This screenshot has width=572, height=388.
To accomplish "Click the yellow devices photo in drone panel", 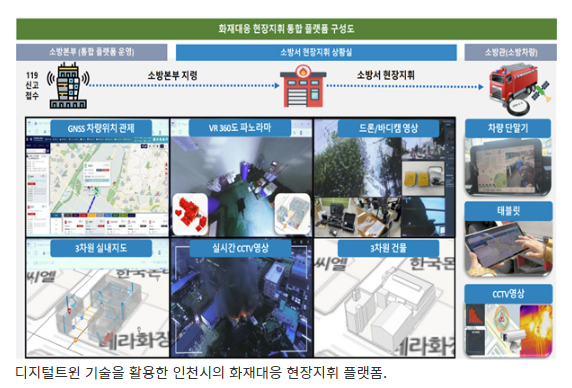I will (423, 179).
